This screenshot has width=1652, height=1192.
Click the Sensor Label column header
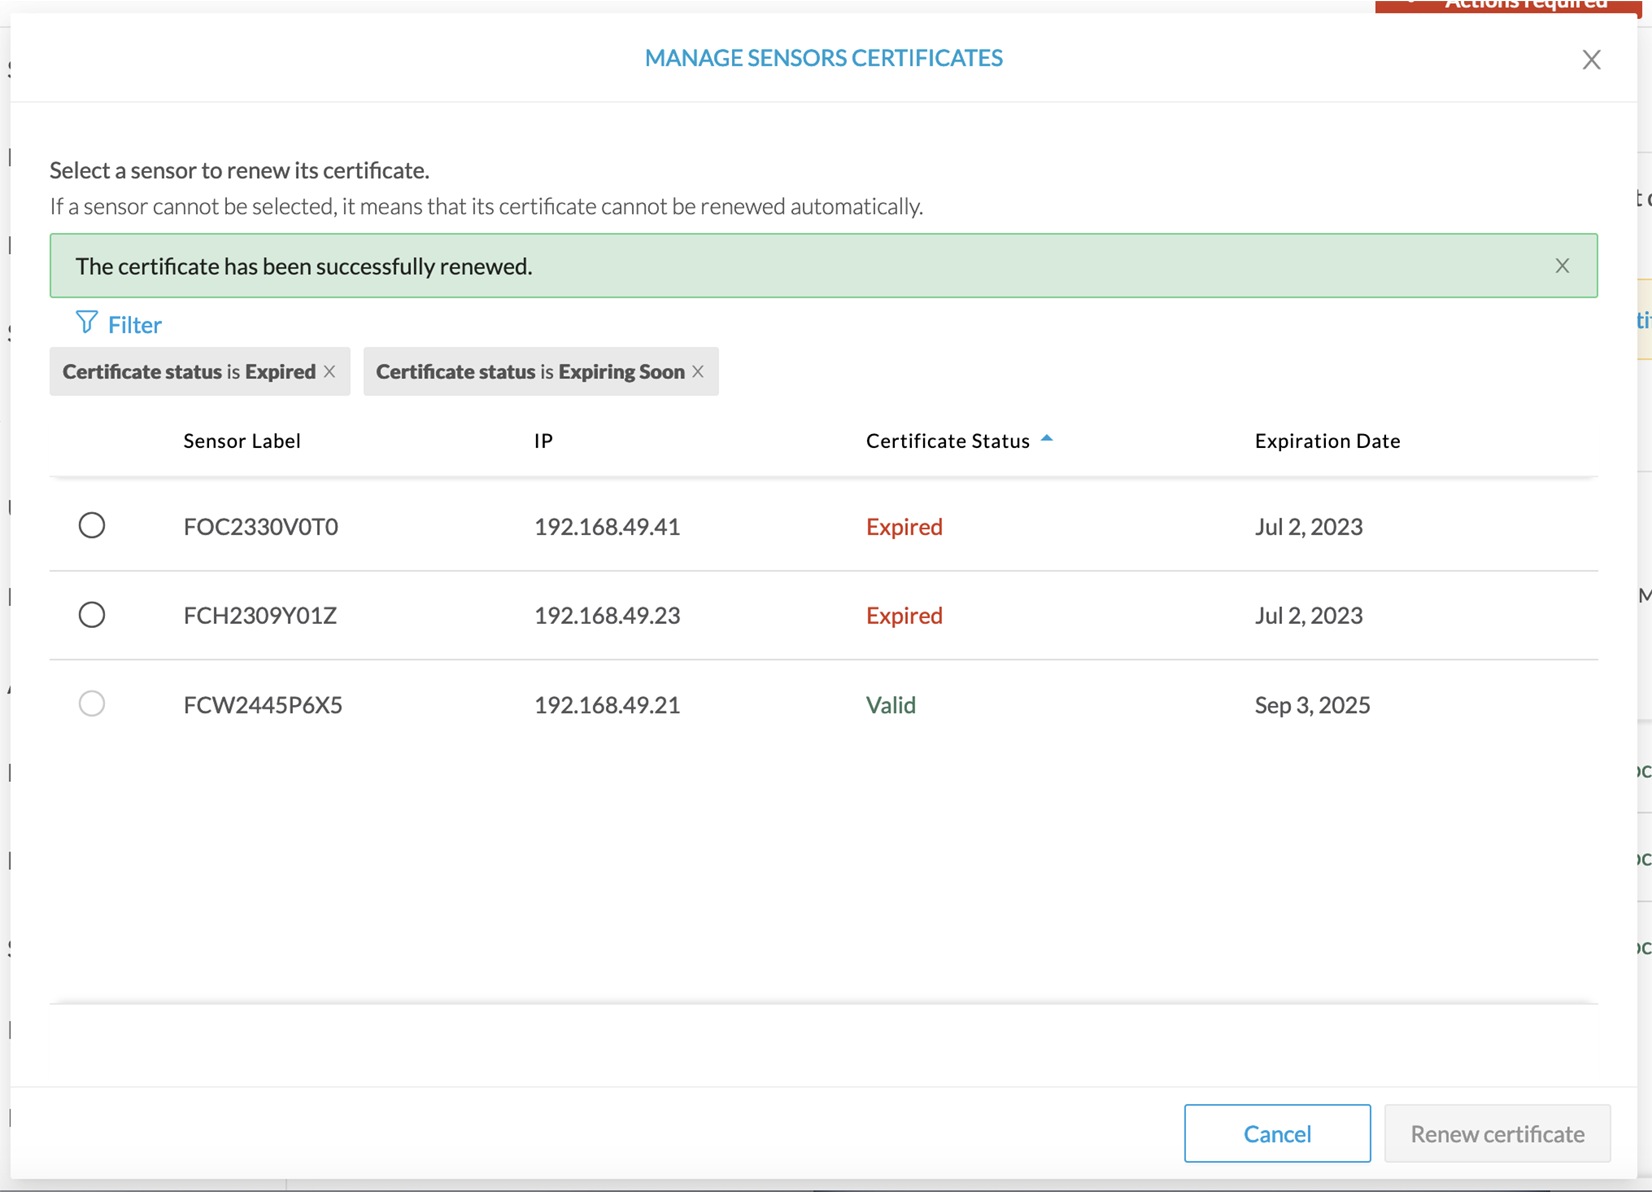coord(241,440)
